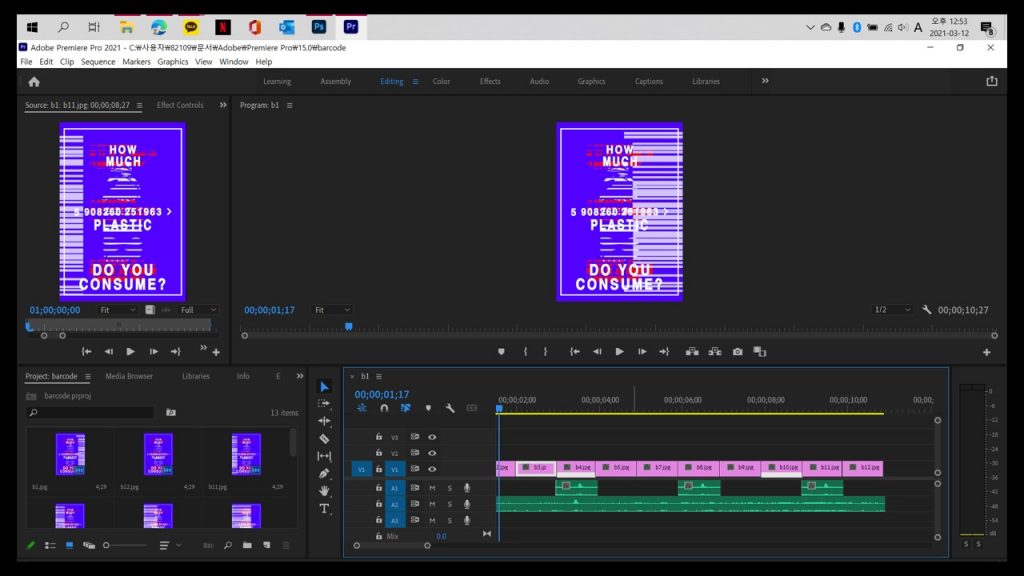Click the Project panel search field

tap(89, 413)
